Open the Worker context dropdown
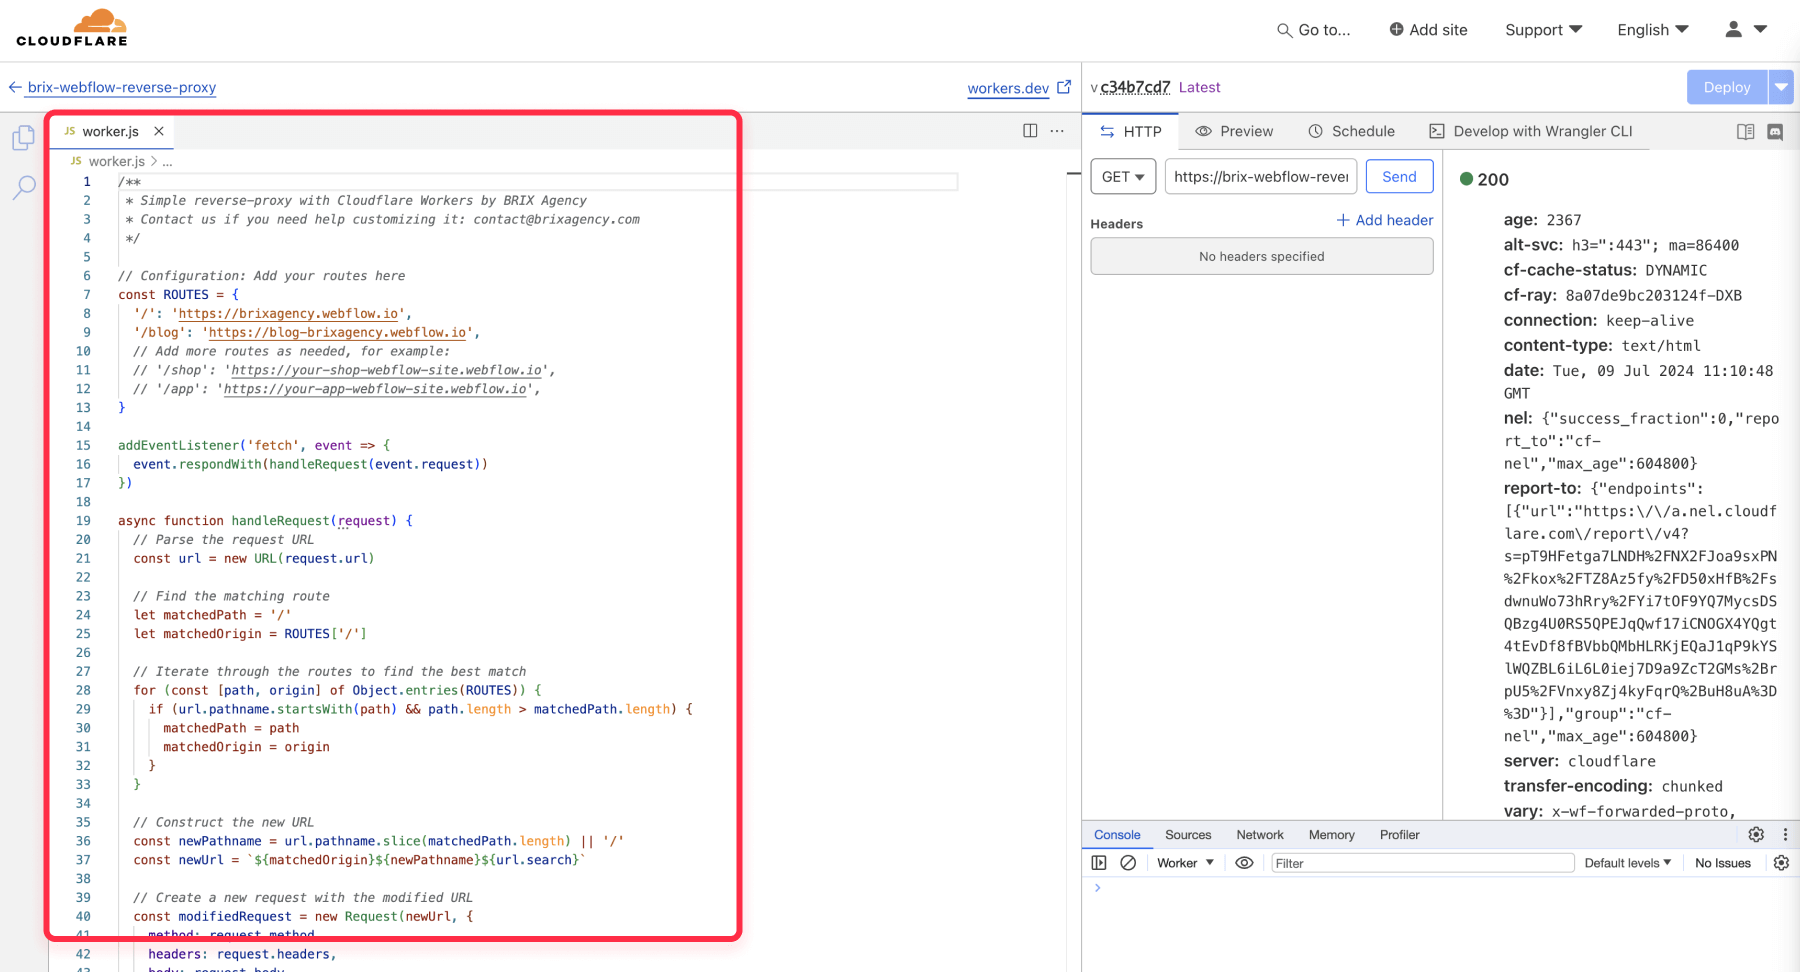This screenshot has width=1800, height=972. tap(1186, 863)
